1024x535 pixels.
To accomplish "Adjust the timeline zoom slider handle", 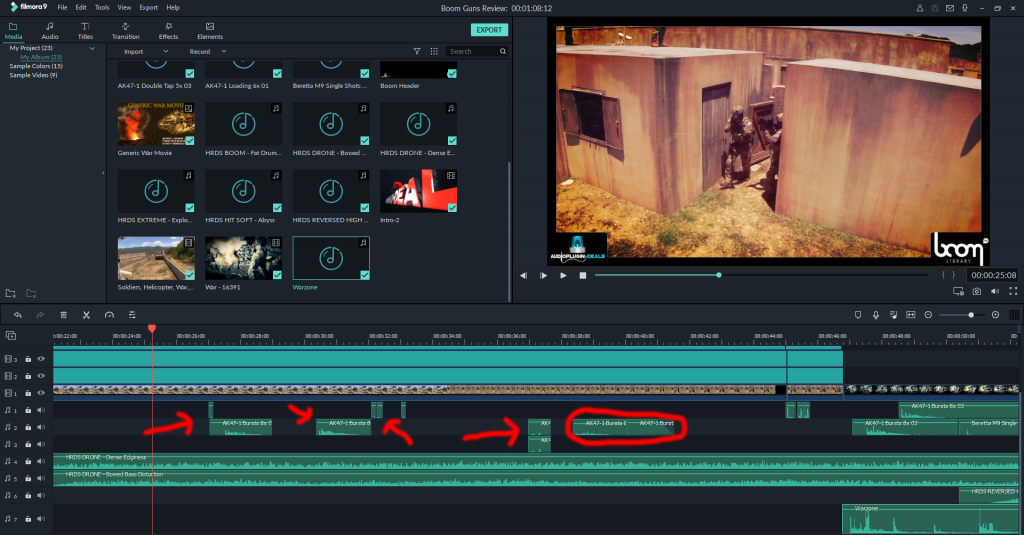I will pyautogui.click(x=971, y=315).
